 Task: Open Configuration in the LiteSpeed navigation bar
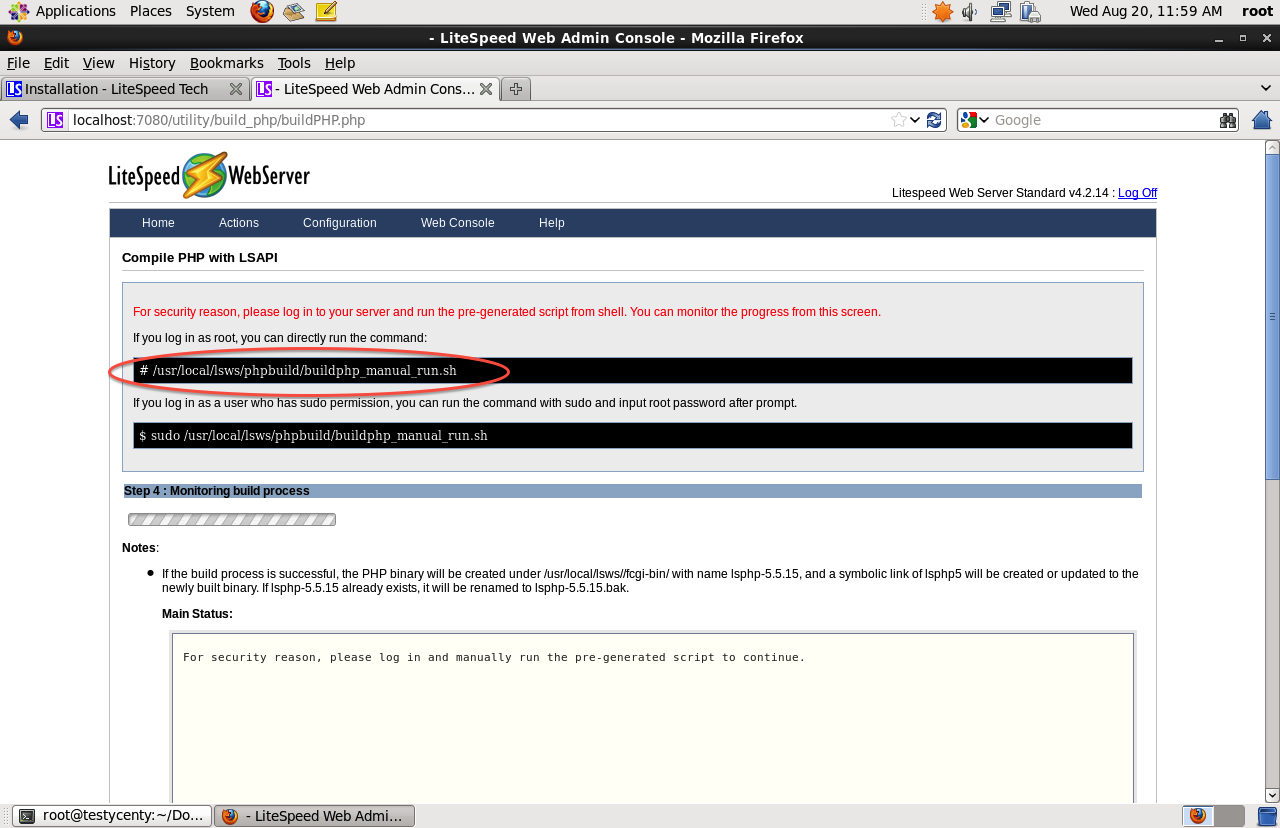[x=340, y=223]
